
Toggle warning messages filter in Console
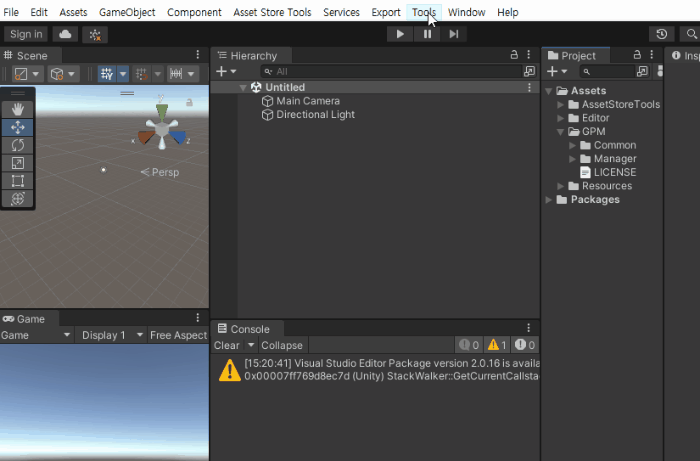497,345
